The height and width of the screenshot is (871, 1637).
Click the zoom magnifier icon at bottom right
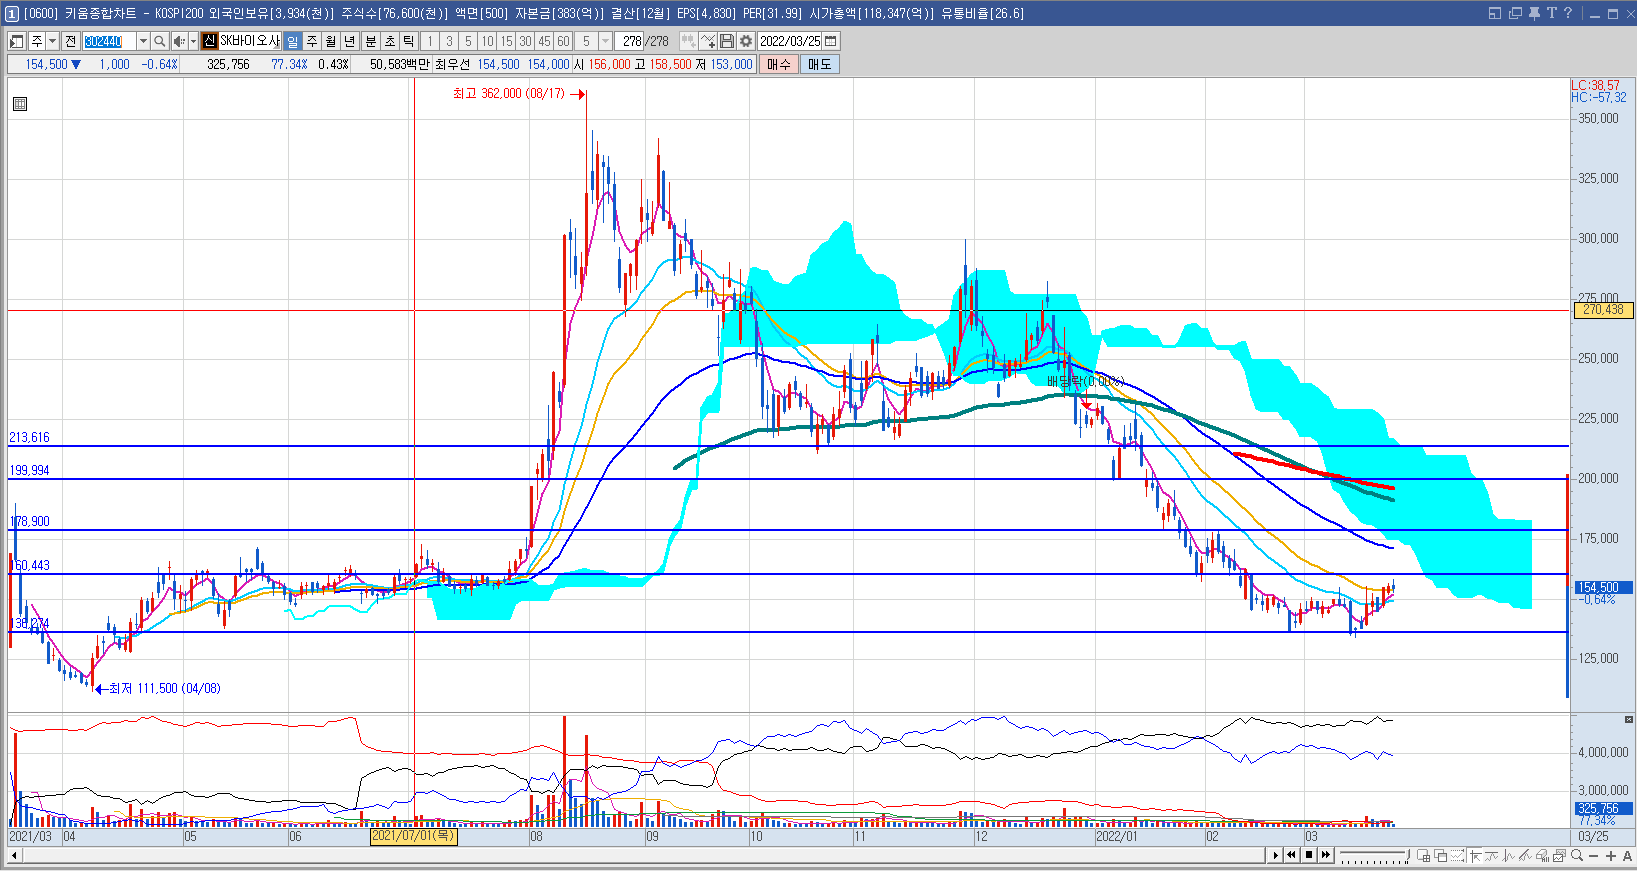click(x=1577, y=855)
